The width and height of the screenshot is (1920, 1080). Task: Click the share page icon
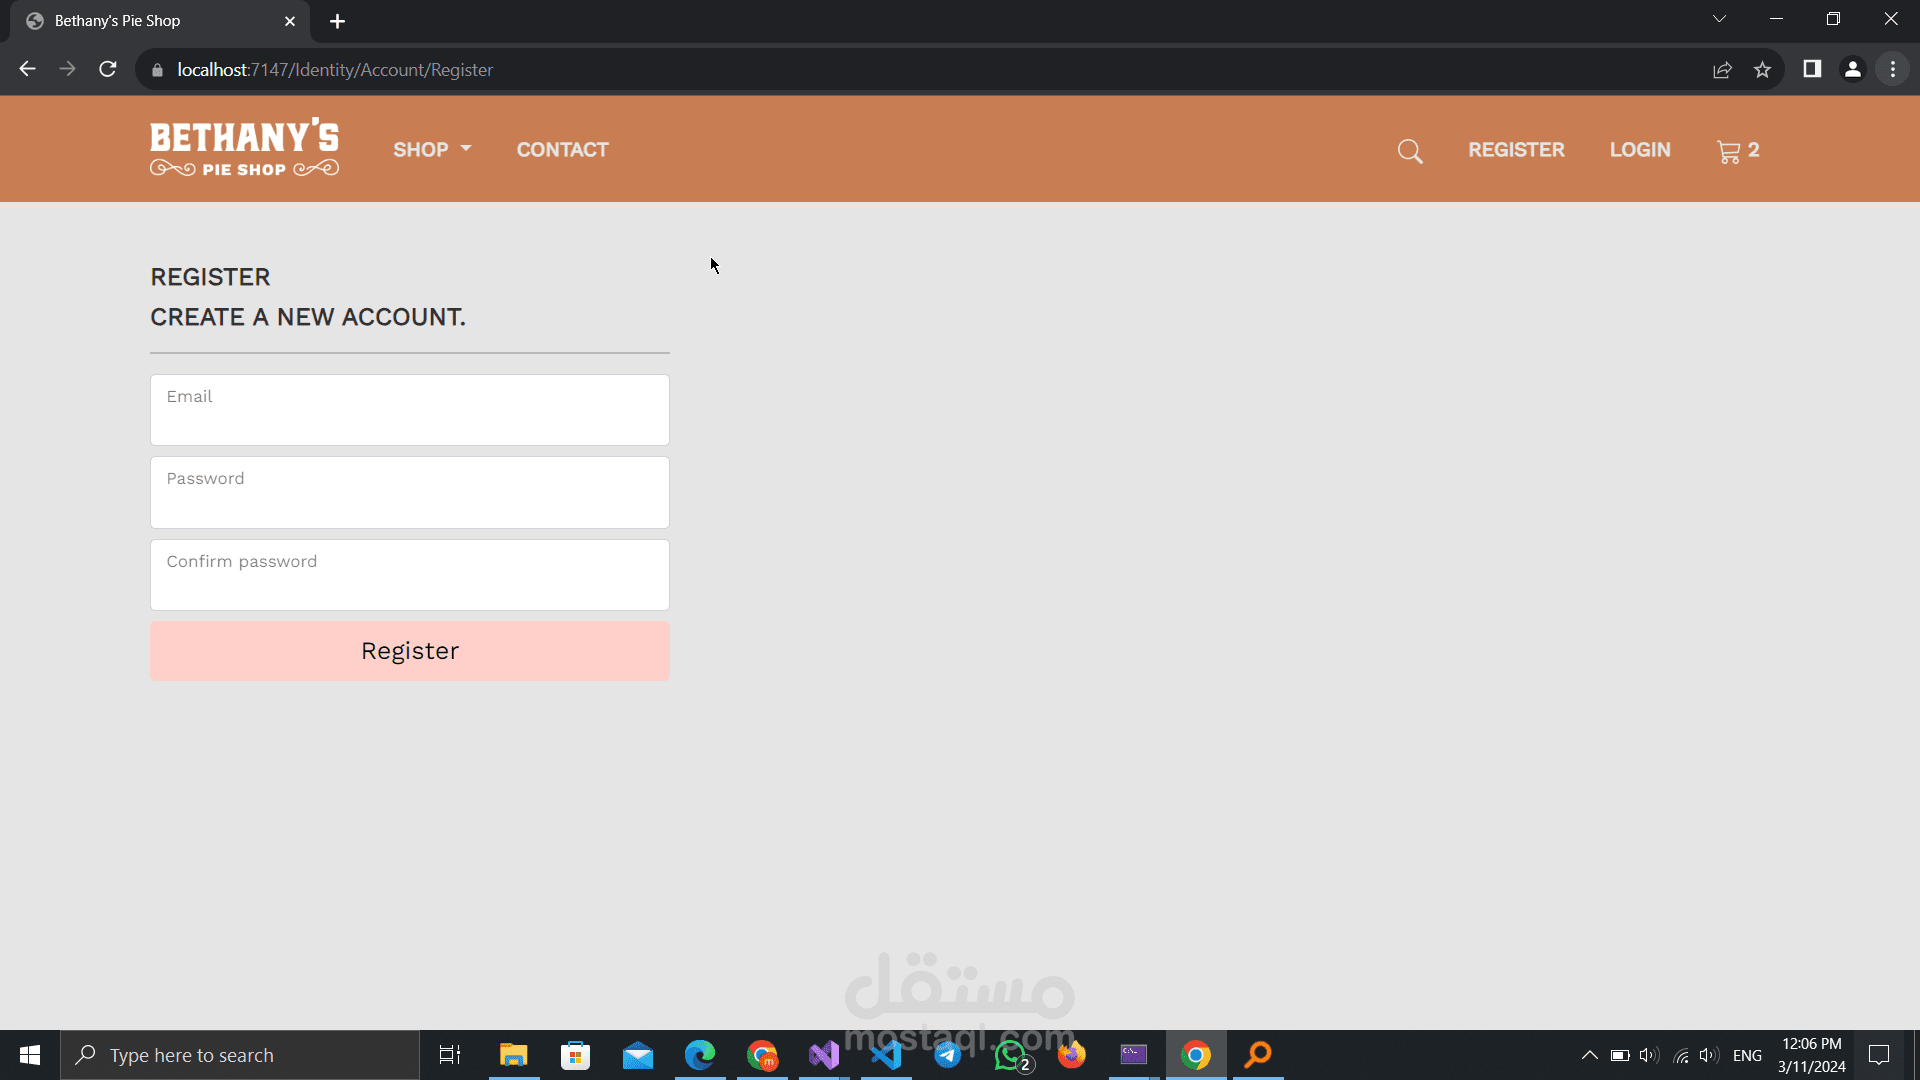point(1722,70)
